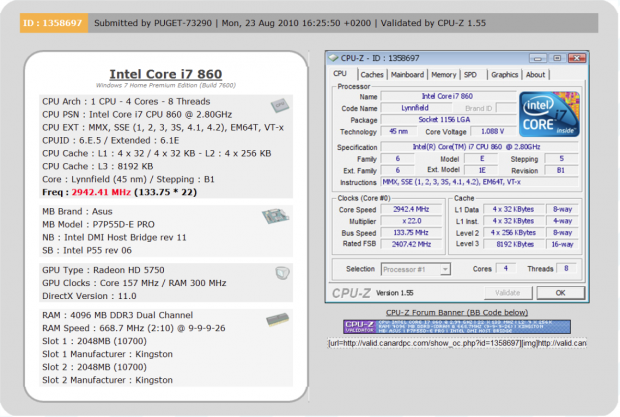
Task: Click the L1 Data 4 x 32 KBytes value
Action: pyautogui.click(x=513, y=209)
